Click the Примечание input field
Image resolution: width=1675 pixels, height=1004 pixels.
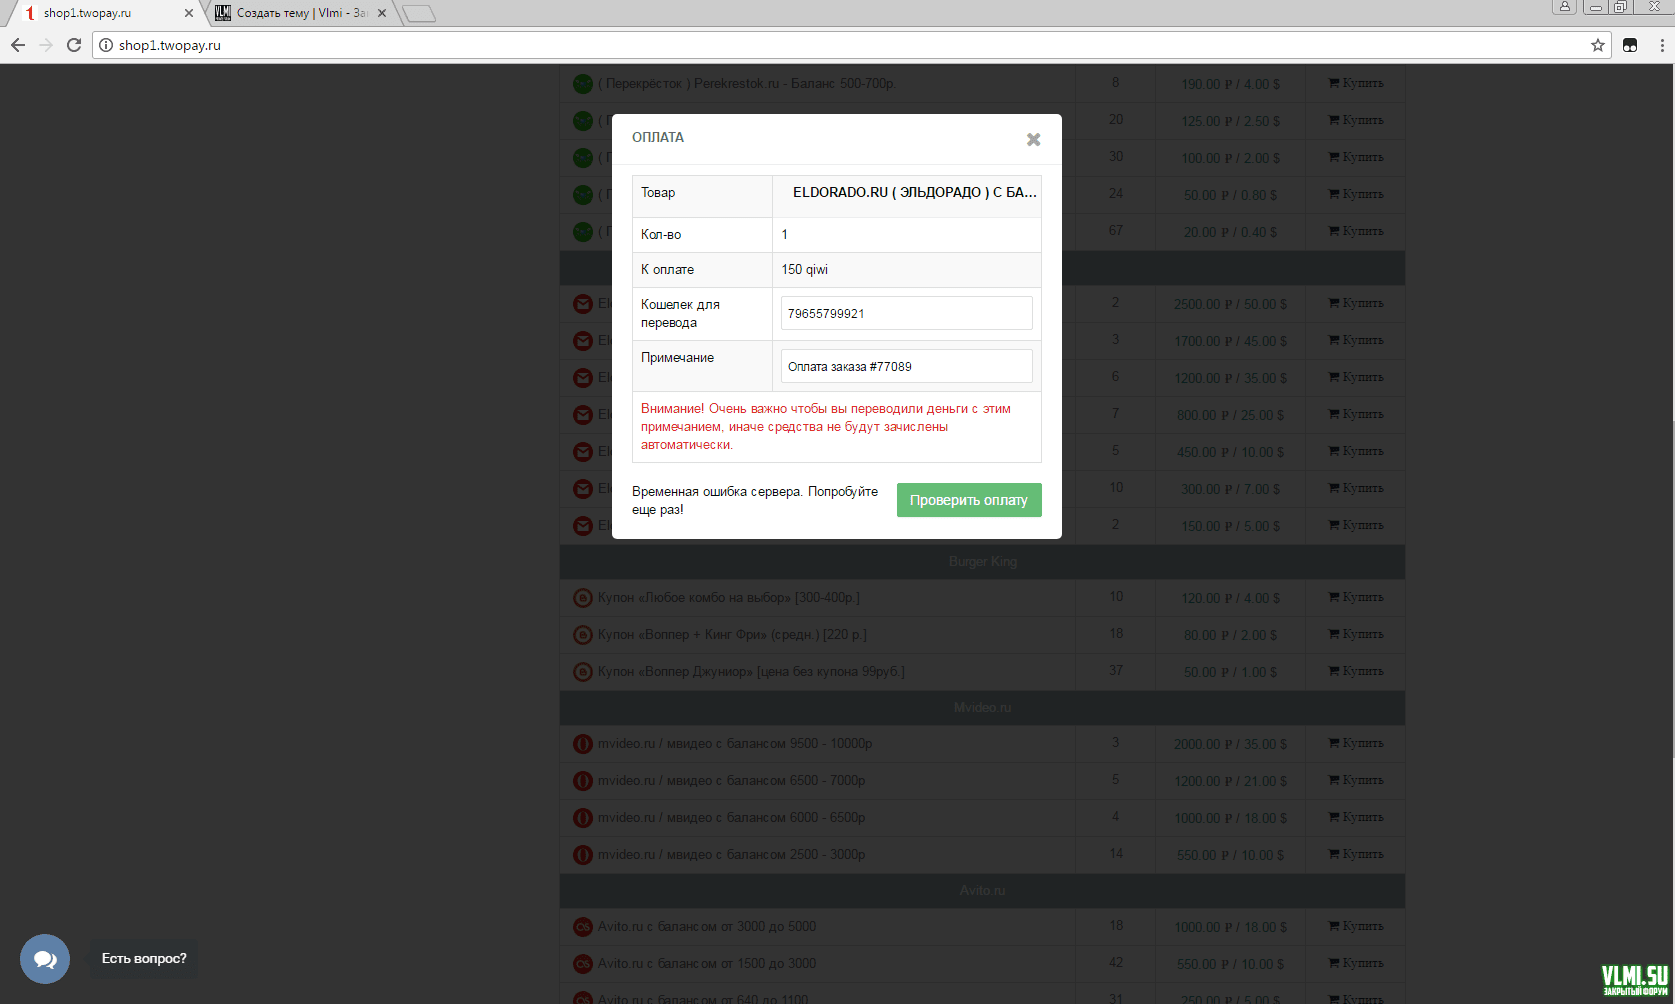(906, 366)
